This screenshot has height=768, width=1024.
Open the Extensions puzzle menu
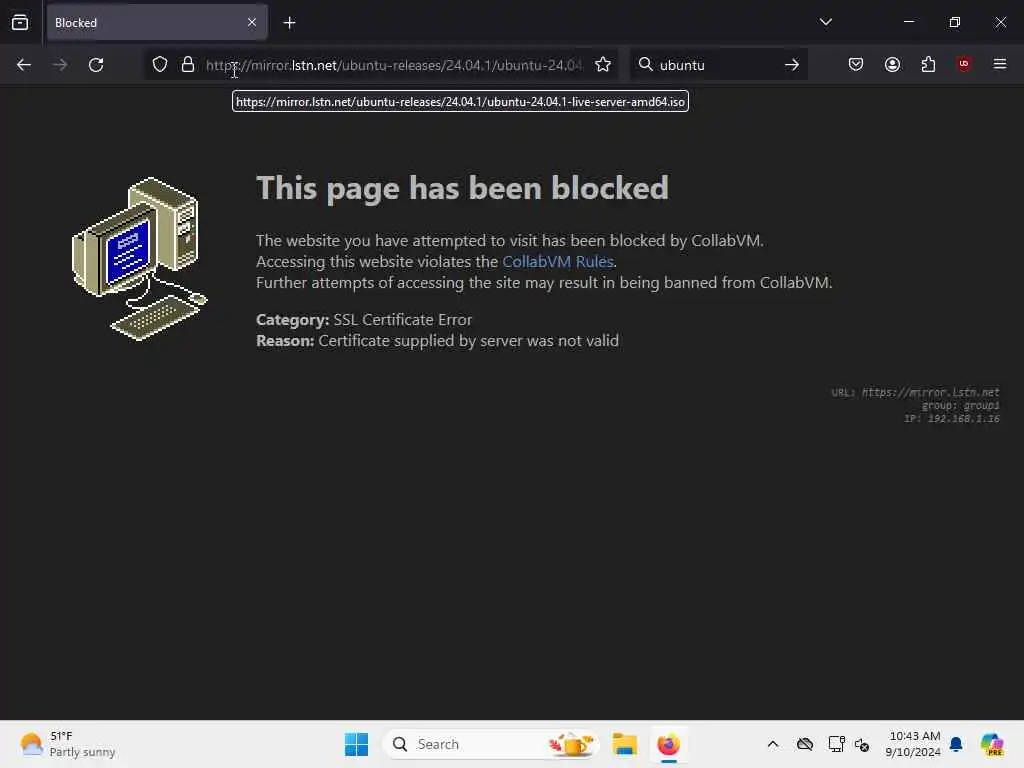click(928, 64)
